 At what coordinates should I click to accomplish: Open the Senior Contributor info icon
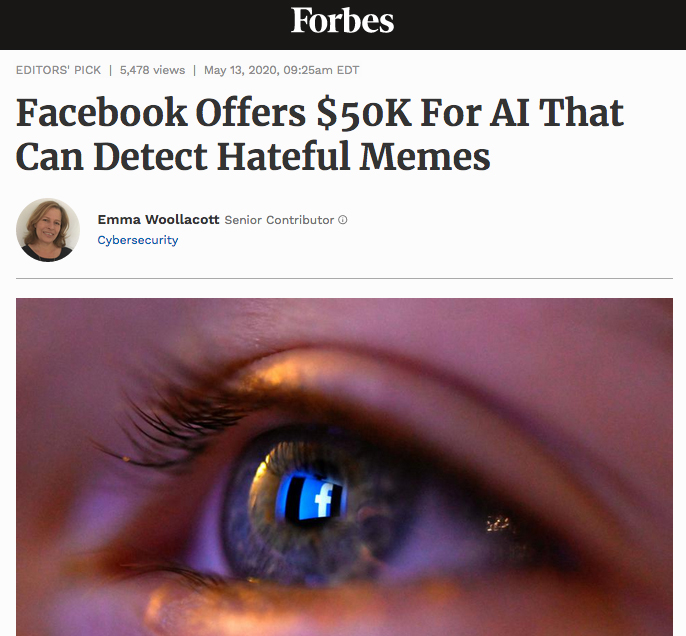coord(343,220)
